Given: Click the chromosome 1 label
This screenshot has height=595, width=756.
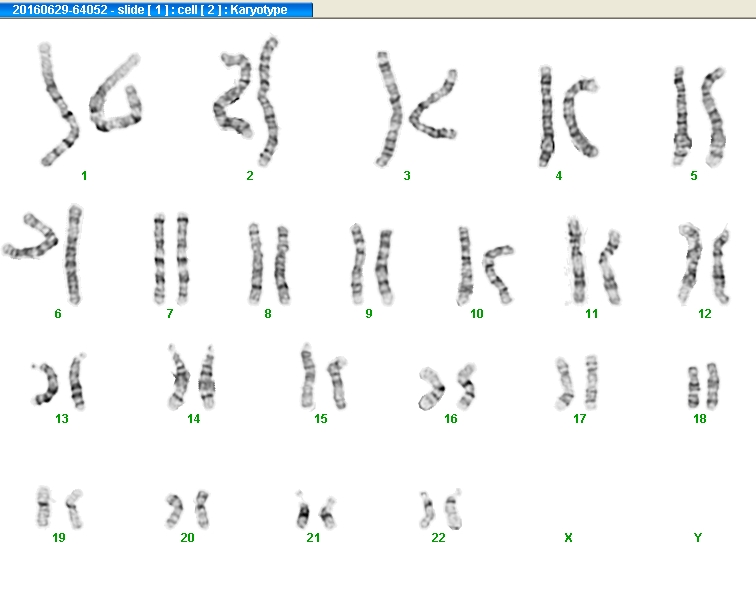Looking at the screenshot, I should point(84,176).
